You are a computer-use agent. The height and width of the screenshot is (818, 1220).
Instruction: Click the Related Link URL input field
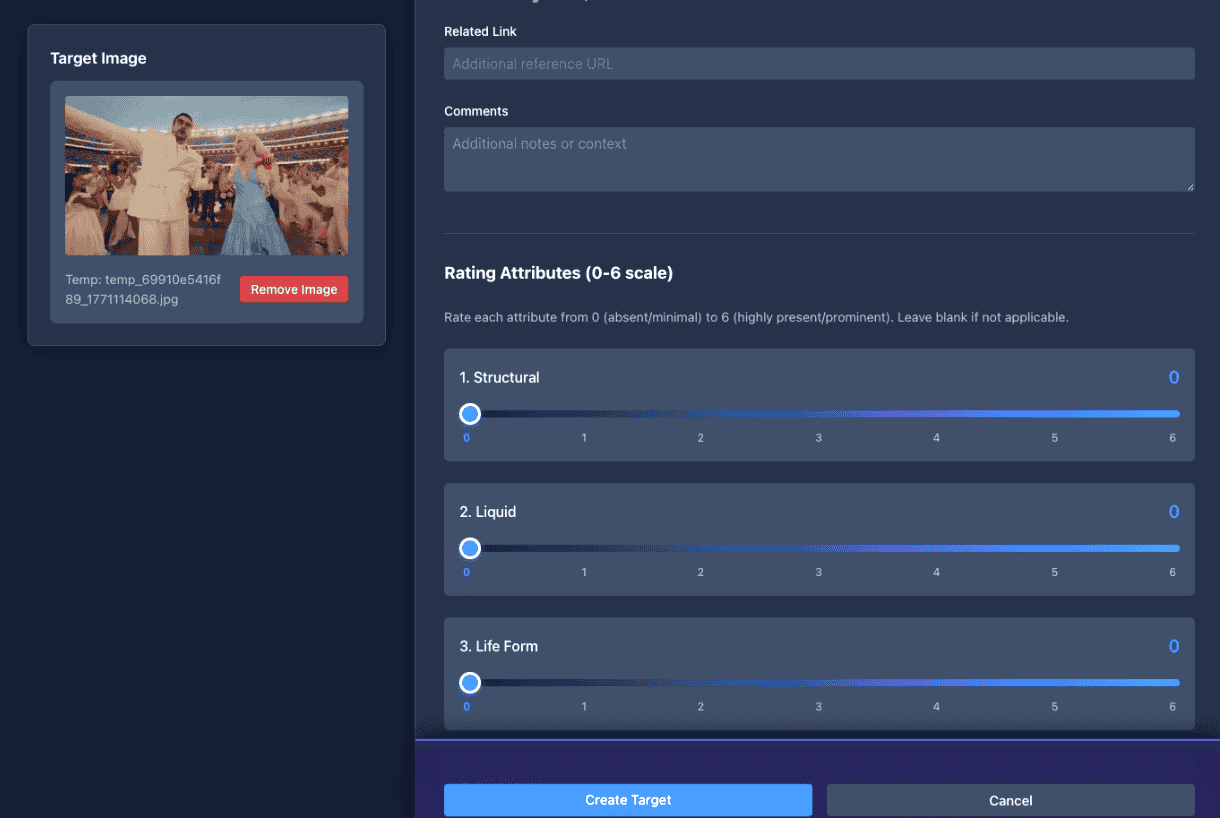tap(818, 64)
